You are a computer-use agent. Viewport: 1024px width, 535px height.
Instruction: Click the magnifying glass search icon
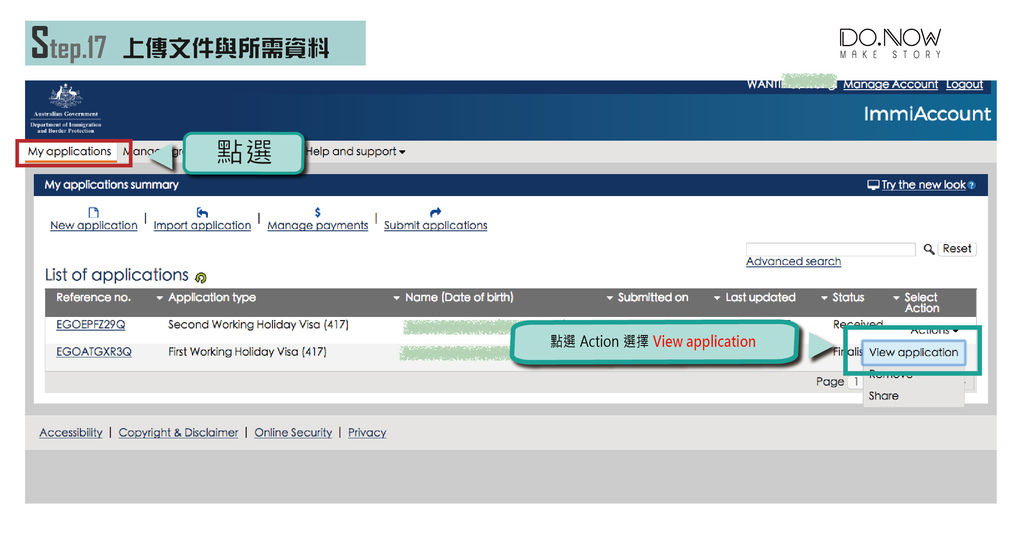pos(929,249)
